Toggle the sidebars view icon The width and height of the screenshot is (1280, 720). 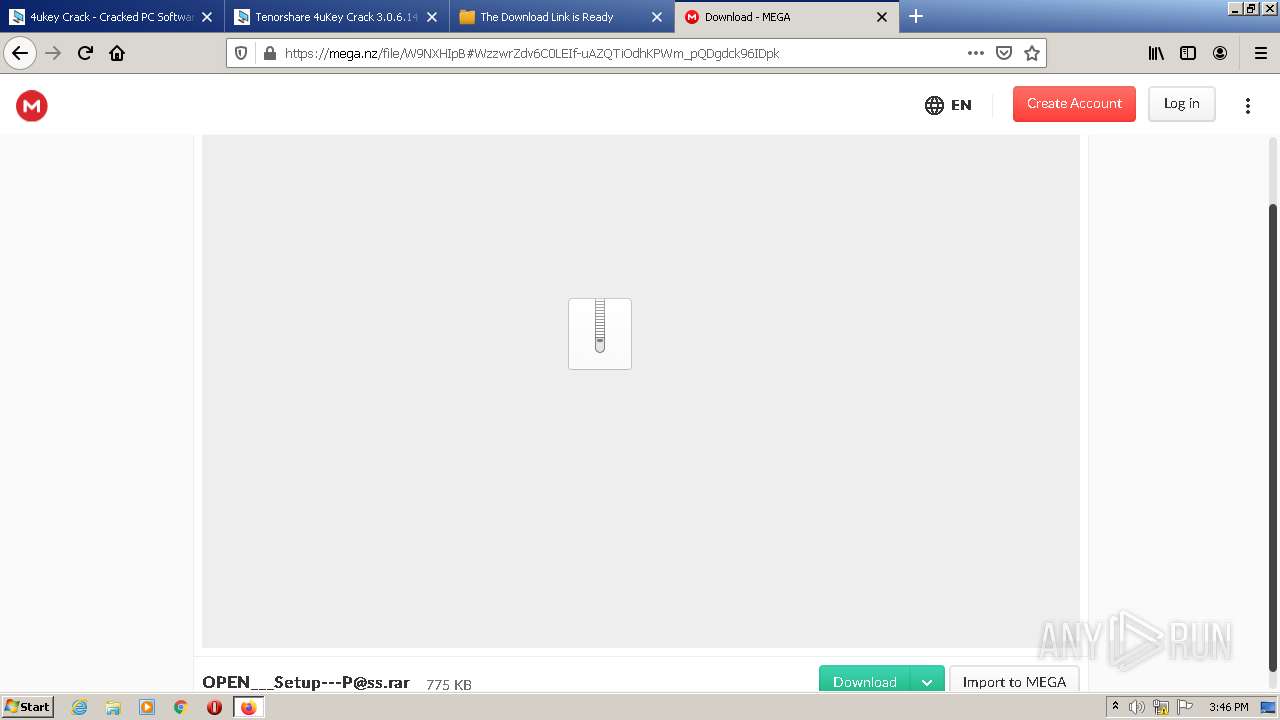(x=1188, y=53)
